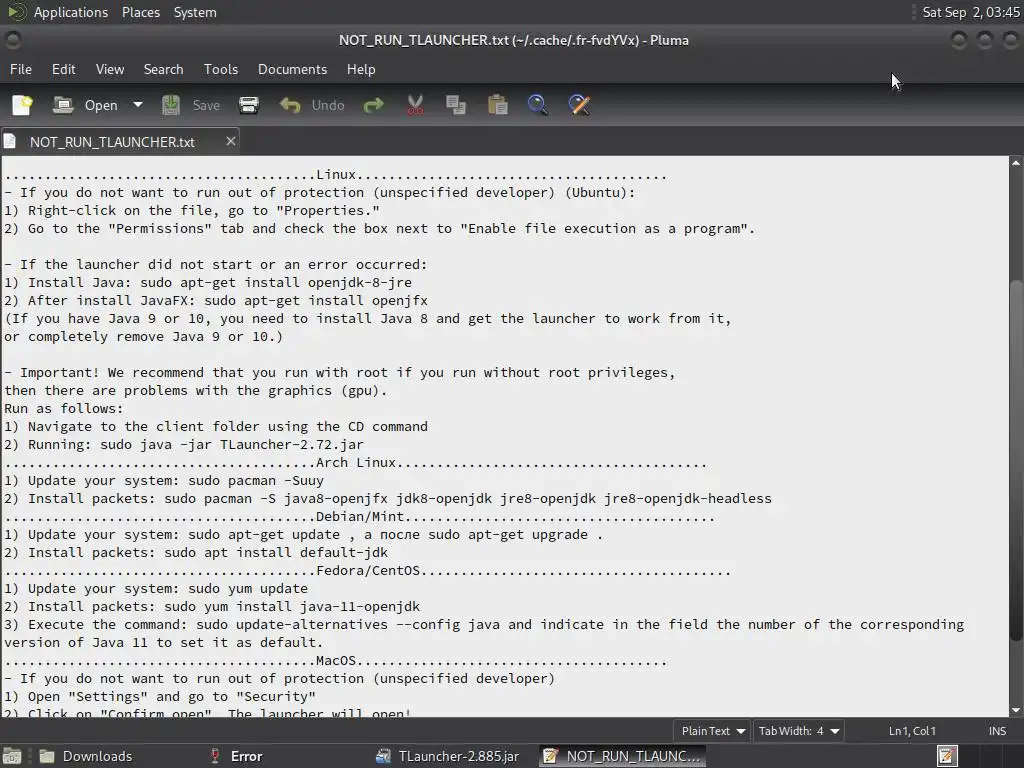Viewport: 1024px width, 768px height.
Task: Click the 'Fedora/CentOS' section header line
Action: (x=367, y=571)
